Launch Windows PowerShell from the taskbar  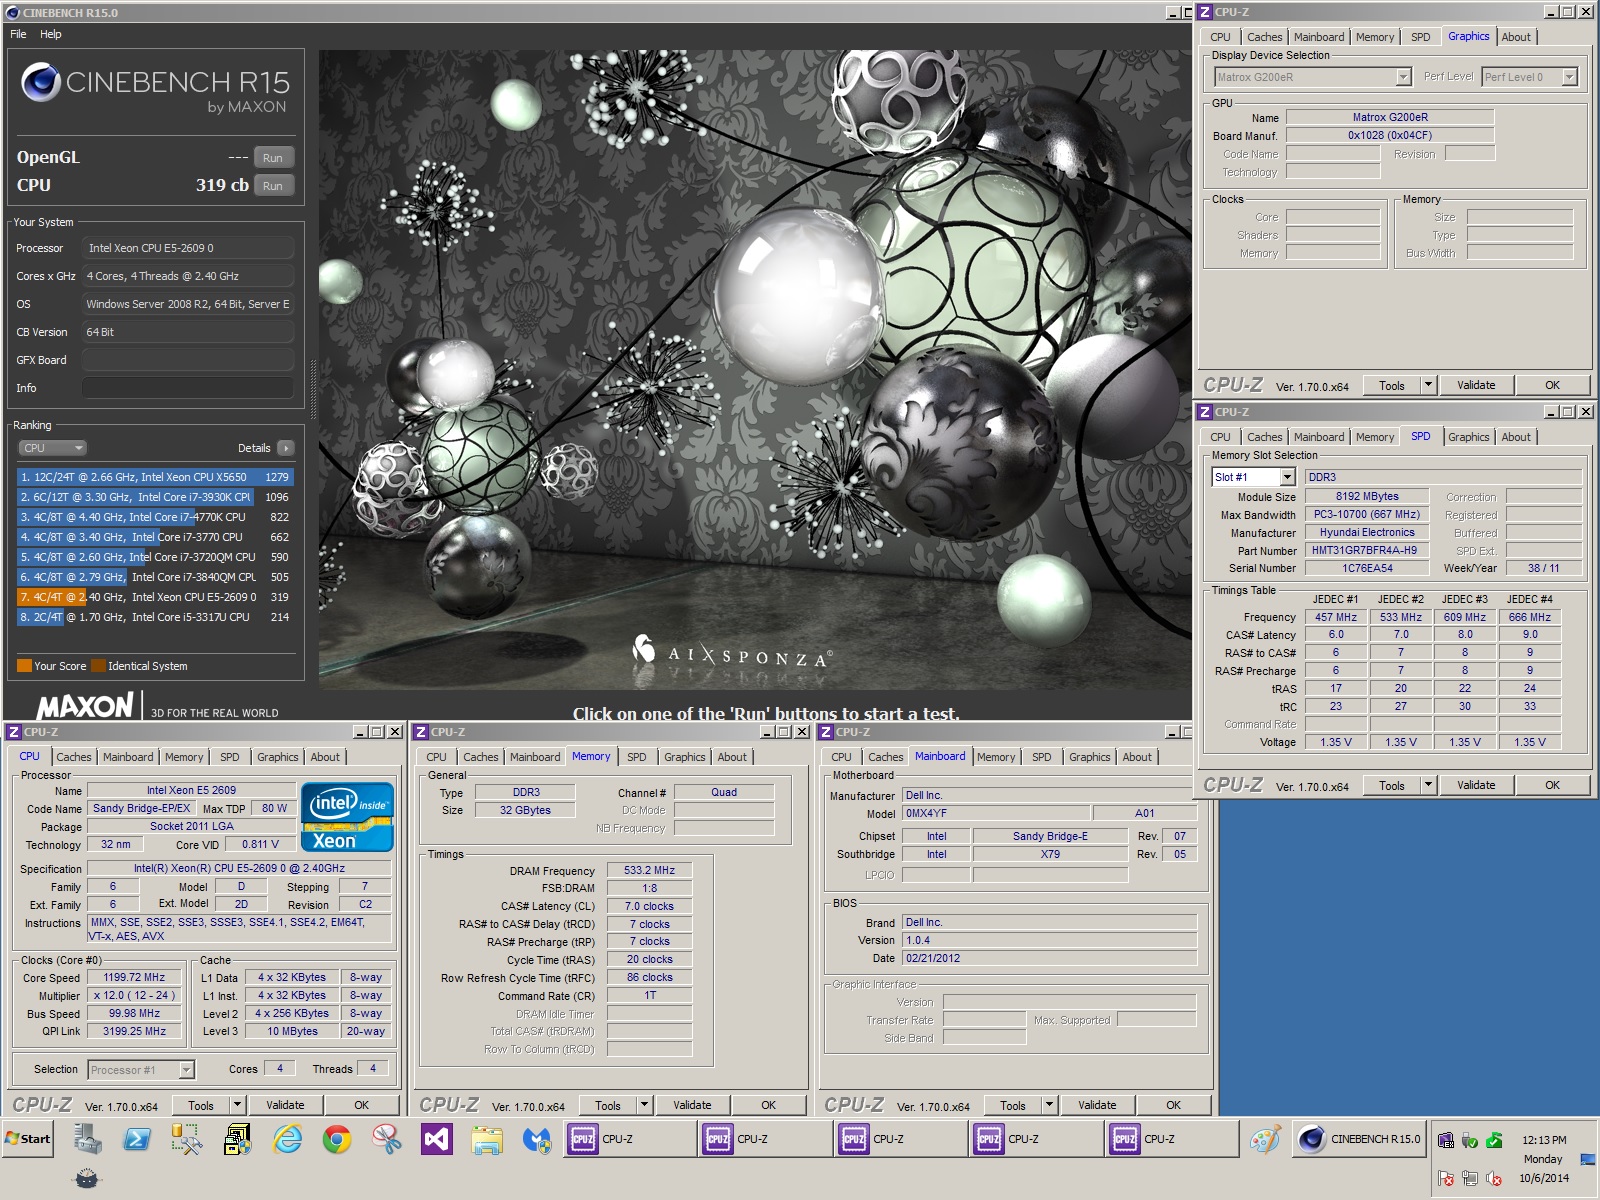[137, 1138]
